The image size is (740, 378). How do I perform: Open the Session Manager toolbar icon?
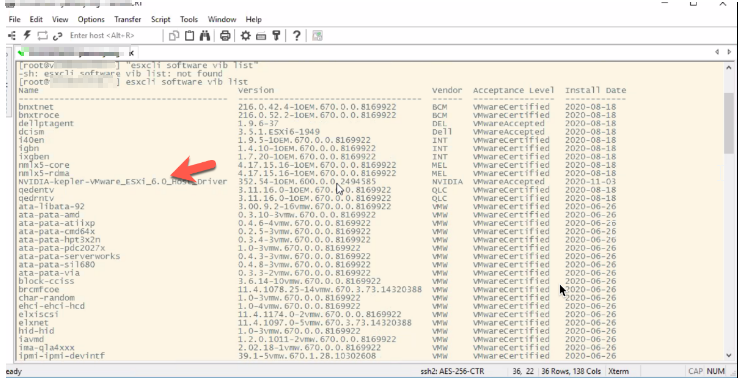click(11, 35)
